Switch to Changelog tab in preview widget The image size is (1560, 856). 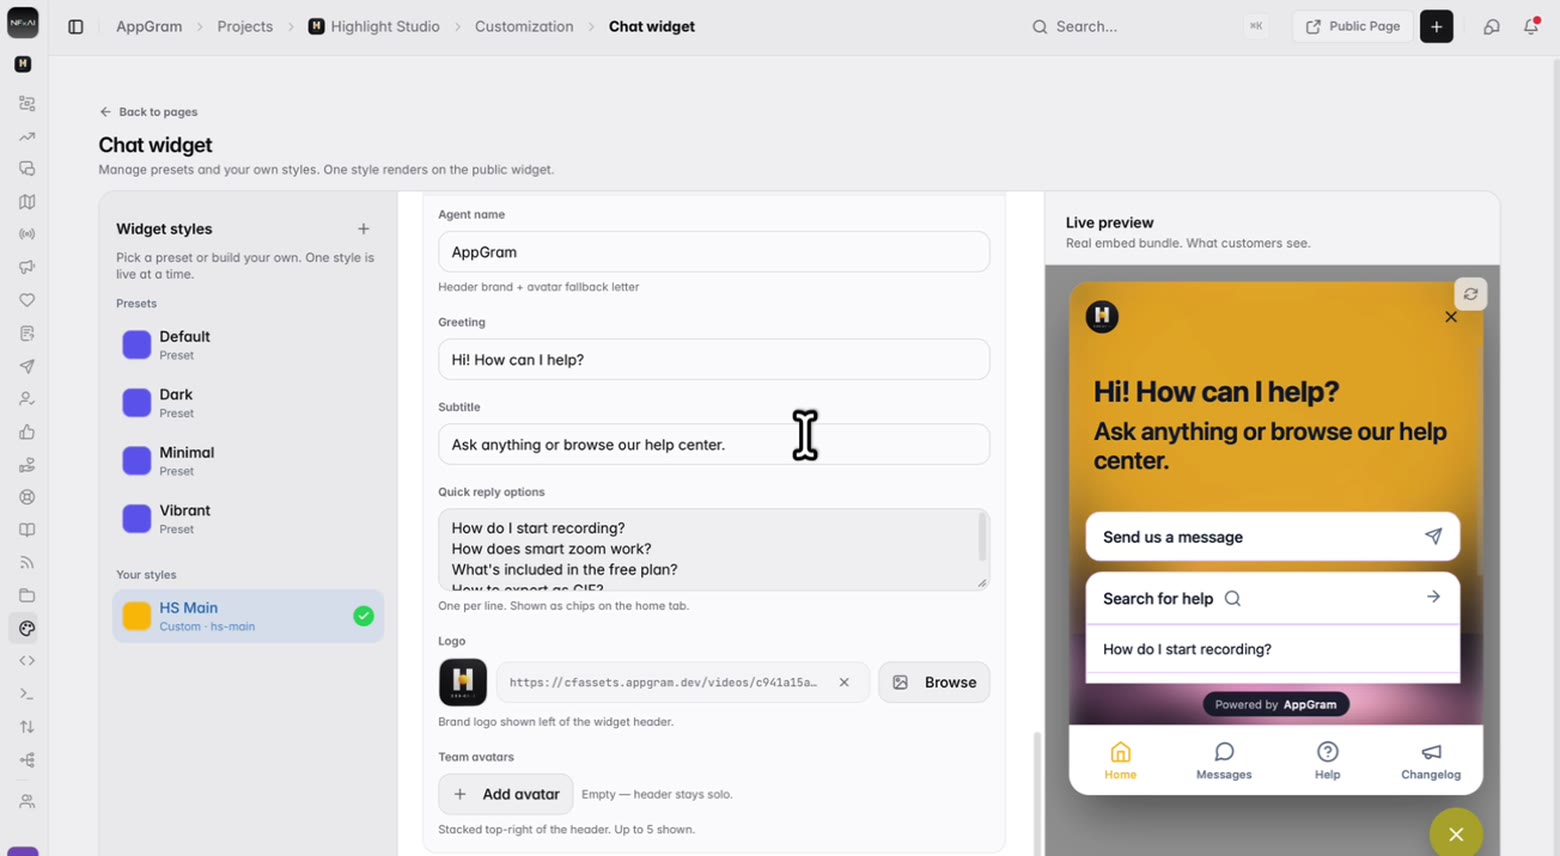tap(1431, 761)
